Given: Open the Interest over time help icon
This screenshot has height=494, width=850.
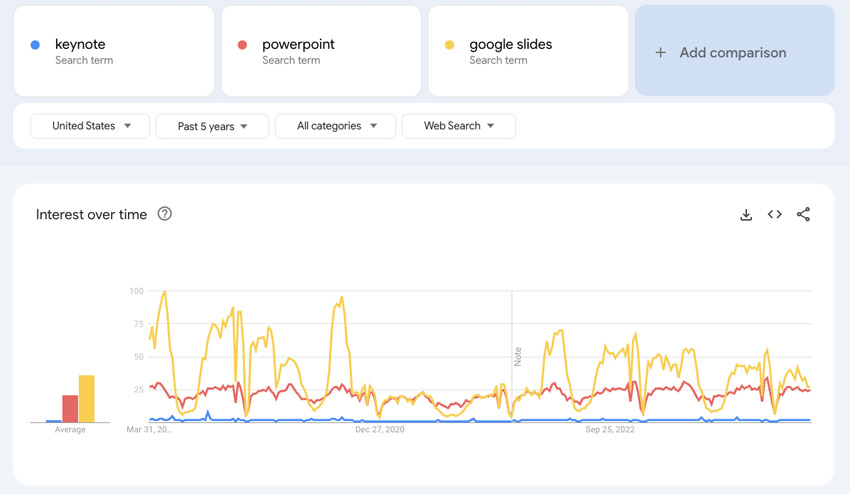Looking at the screenshot, I should 165,214.
